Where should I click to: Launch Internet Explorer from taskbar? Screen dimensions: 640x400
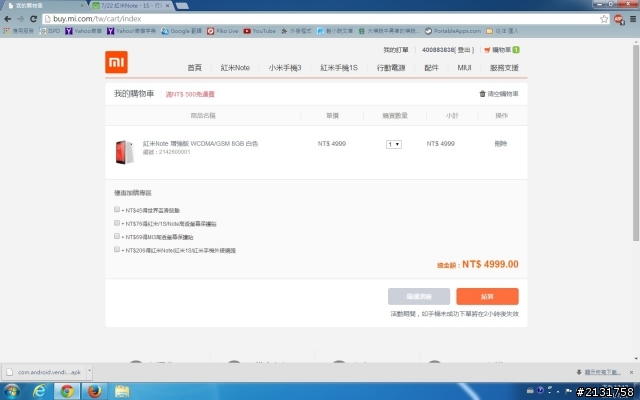pos(40,391)
